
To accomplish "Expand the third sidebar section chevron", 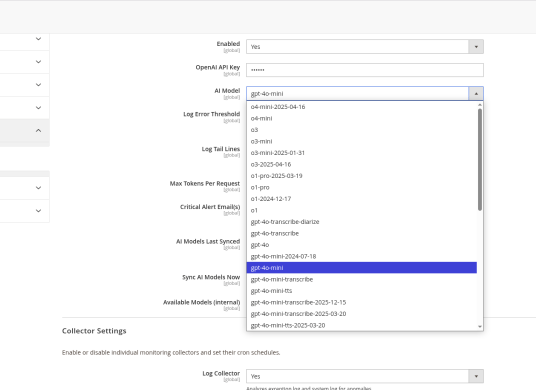I will 38,85.
